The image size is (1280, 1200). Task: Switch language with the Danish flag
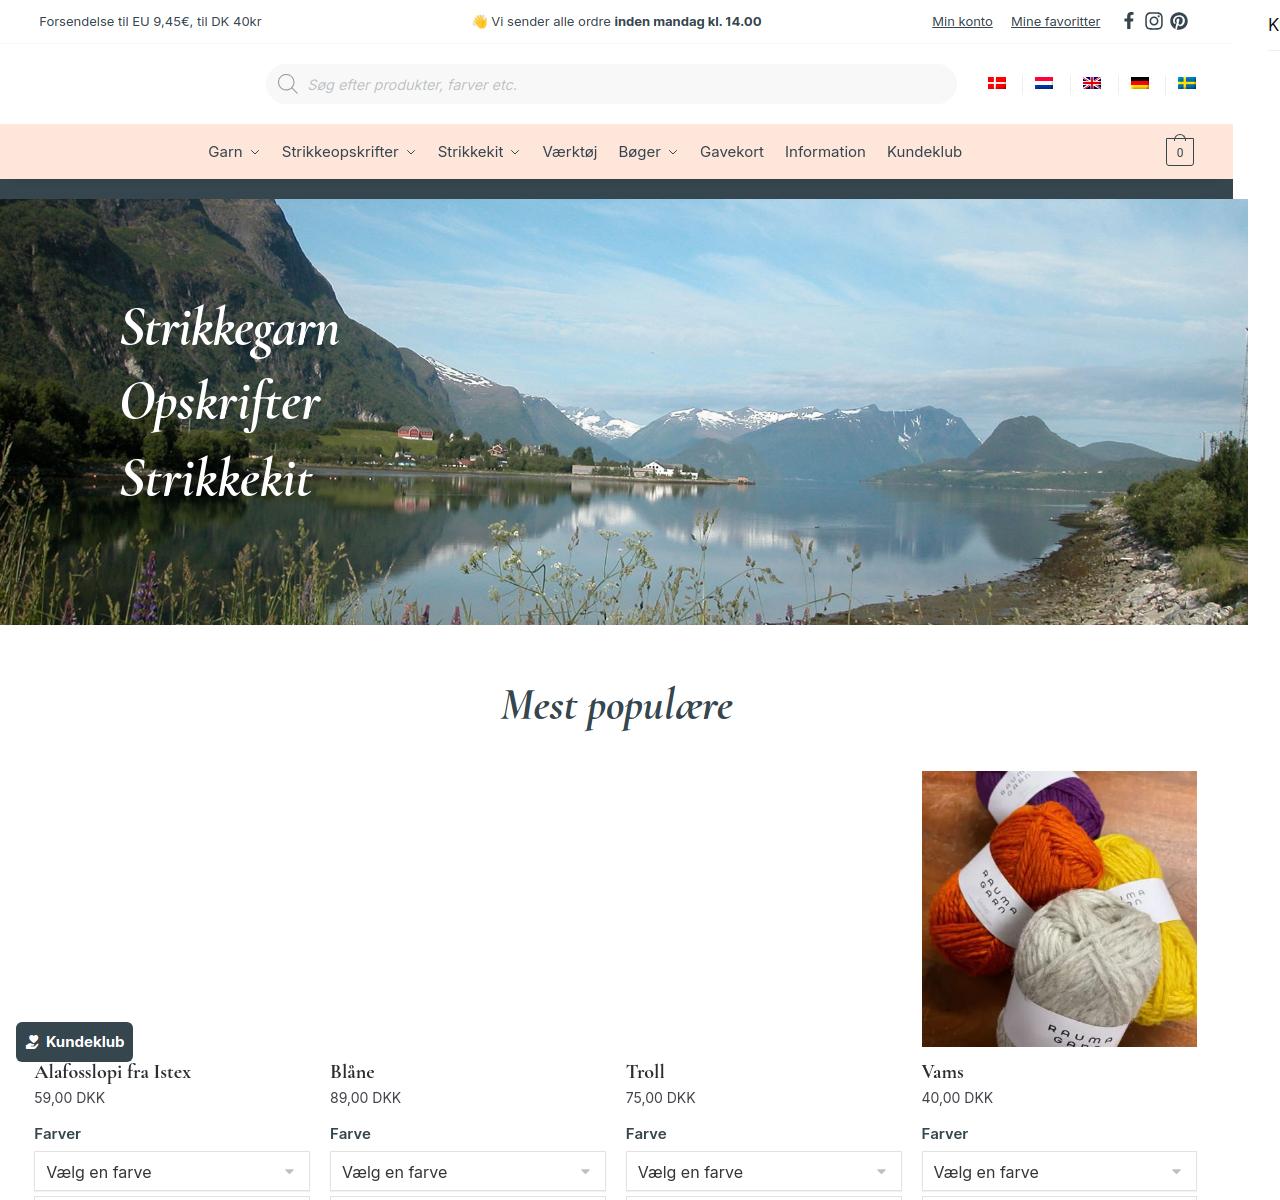click(x=997, y=83)
